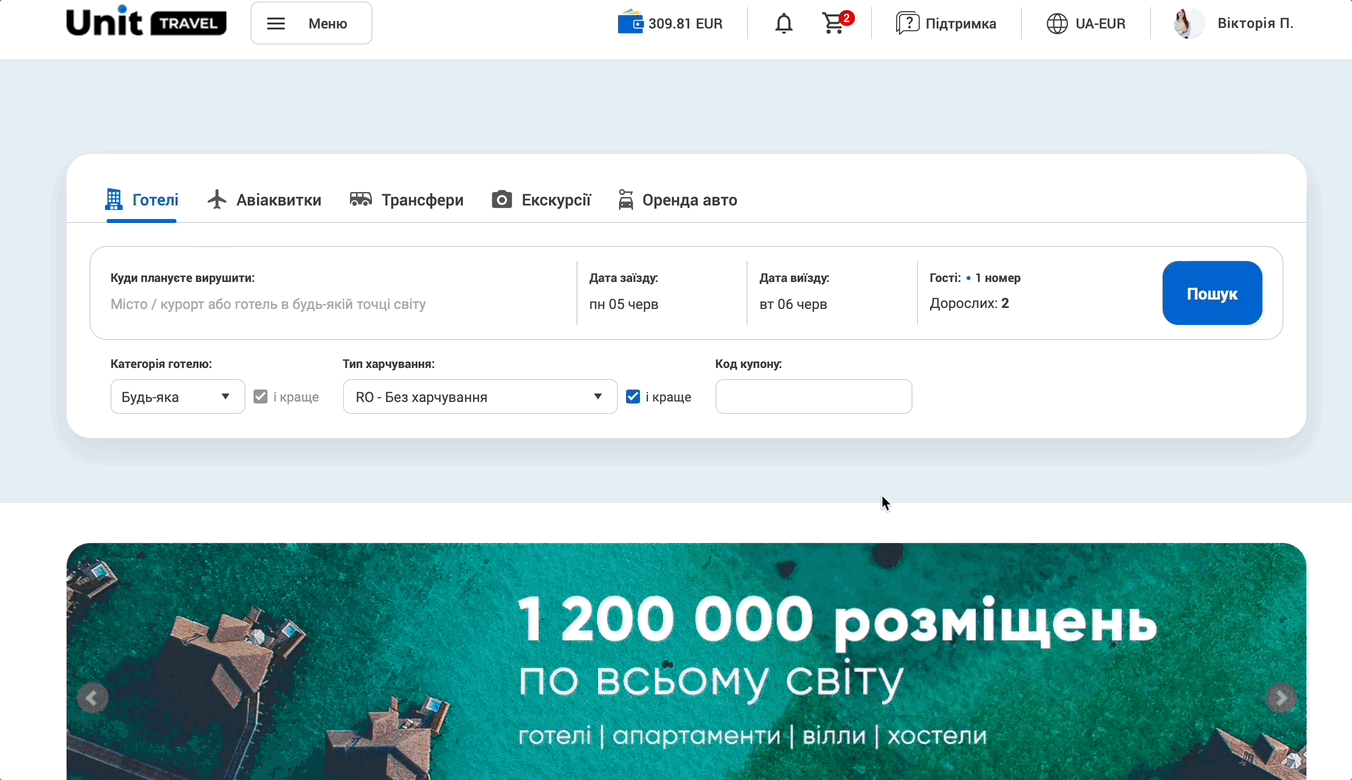The height and width of the screenshot is (780, 1352).
Task: Open the Екскурсії tab
Action: pos(542,200)
